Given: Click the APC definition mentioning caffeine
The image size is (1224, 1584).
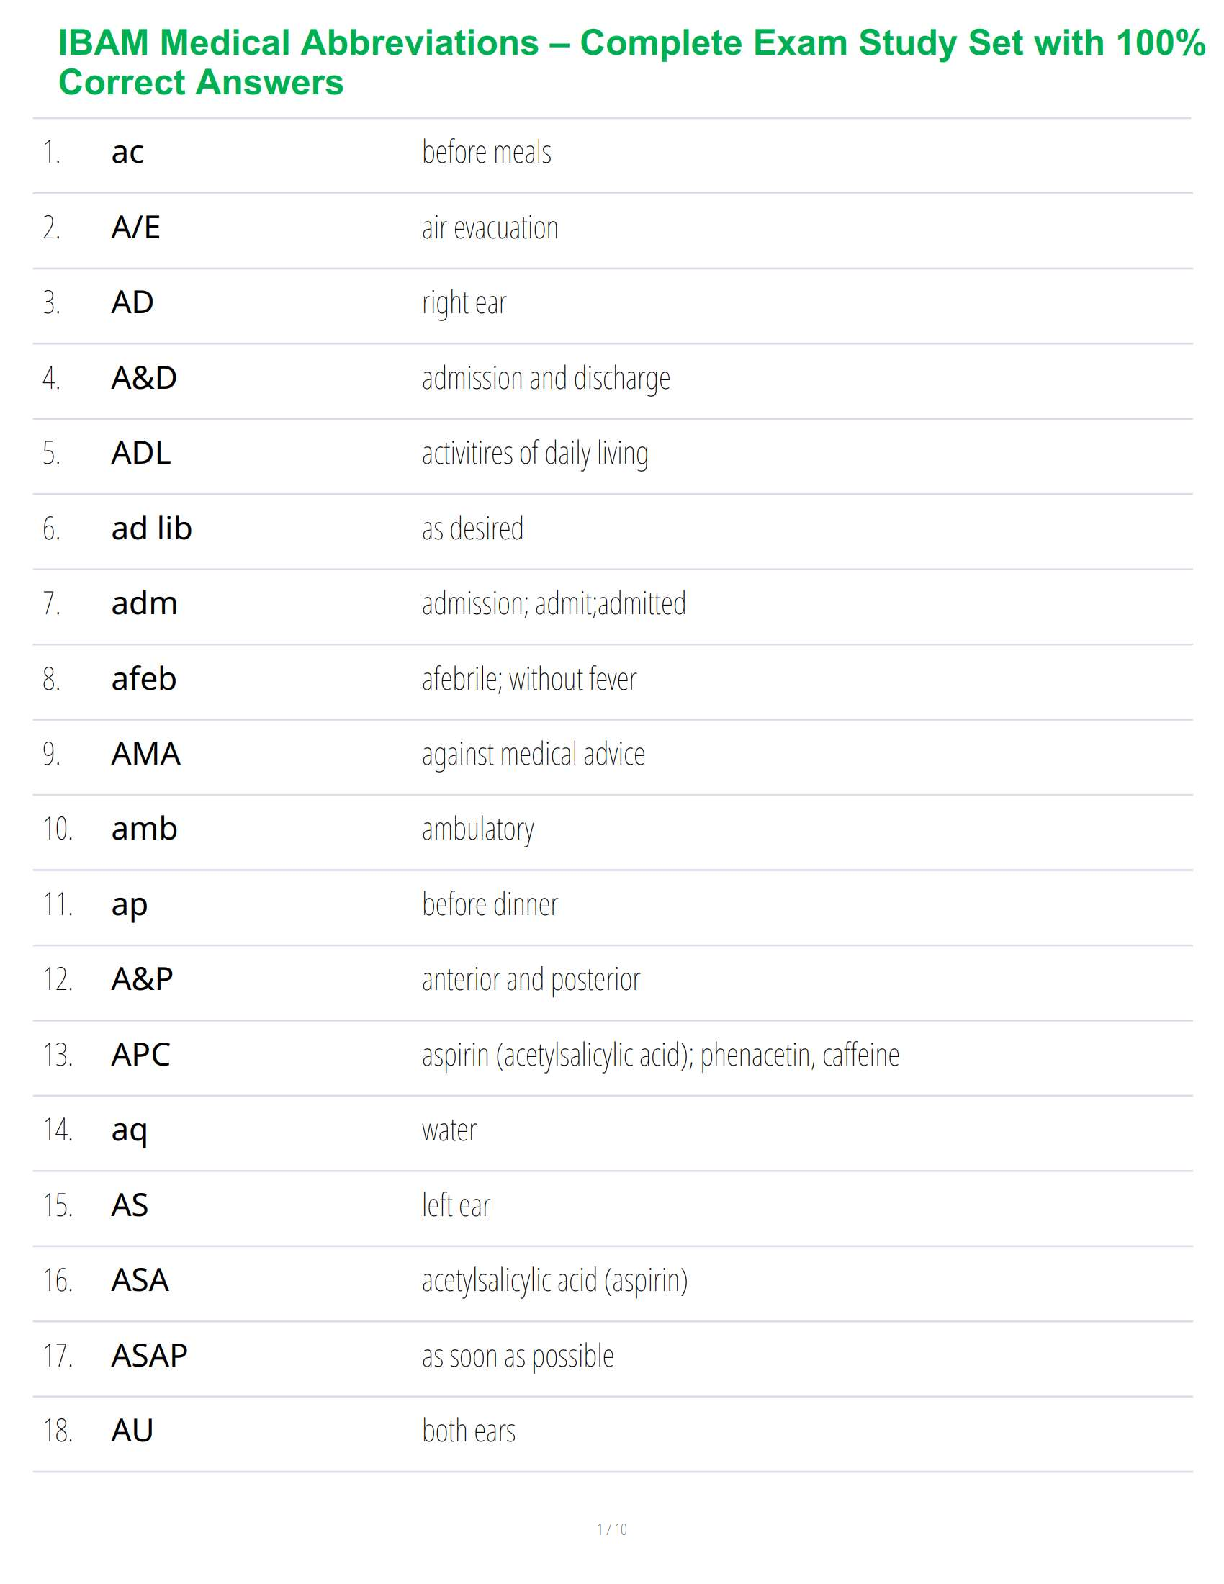Looking at the screenshot, I should (x=660, y=1056).
